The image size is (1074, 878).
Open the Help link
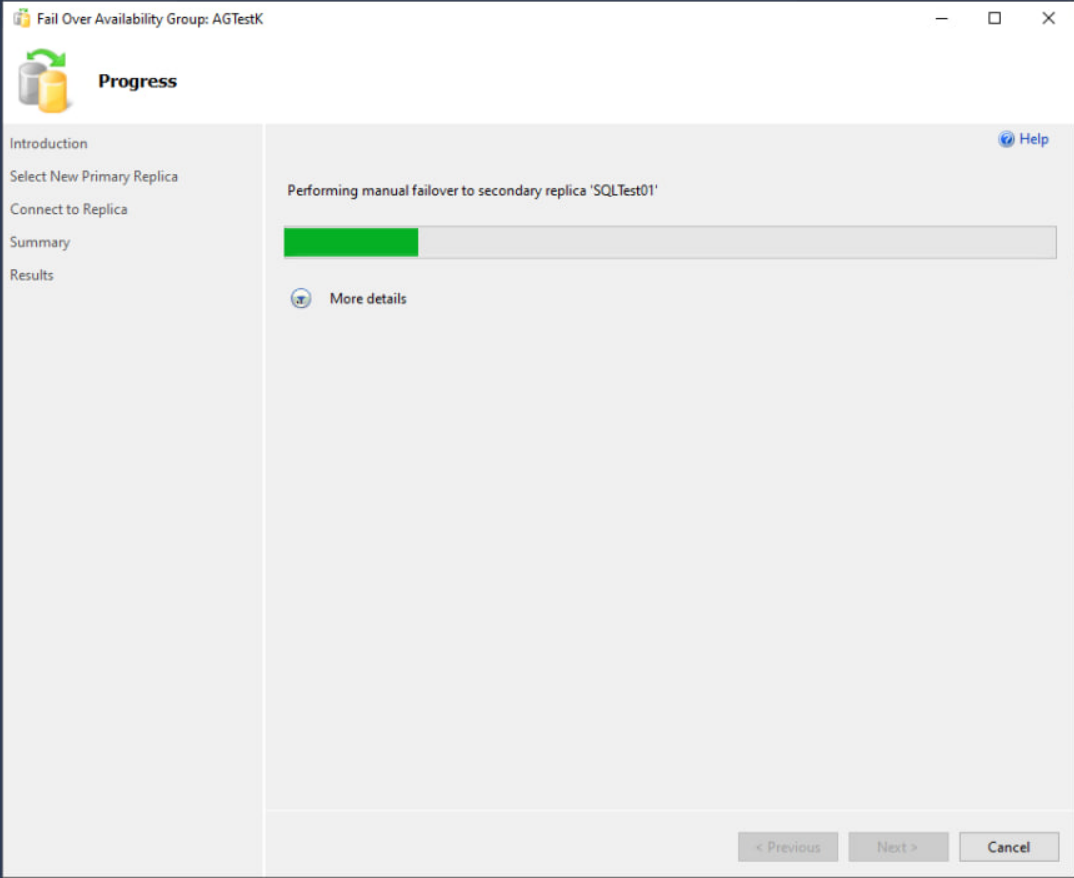(1034, 140)
